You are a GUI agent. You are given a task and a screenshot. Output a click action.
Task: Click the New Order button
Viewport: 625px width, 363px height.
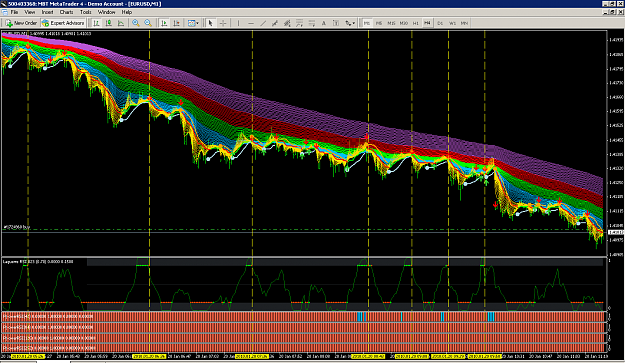click(x=22, y=23)
